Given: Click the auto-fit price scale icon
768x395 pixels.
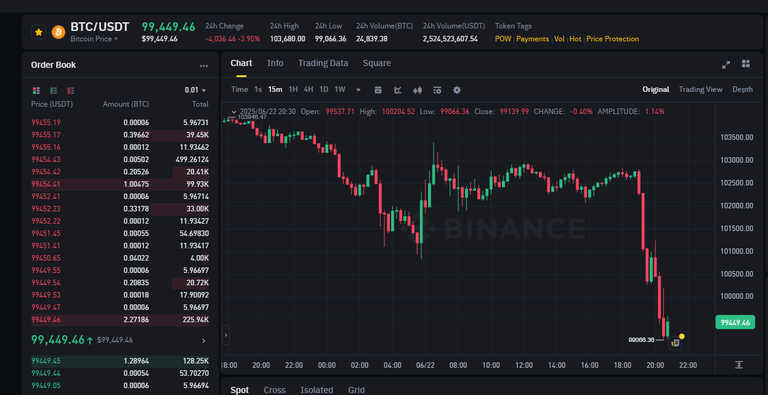Looking at the screenshot, I should (739, 365).
